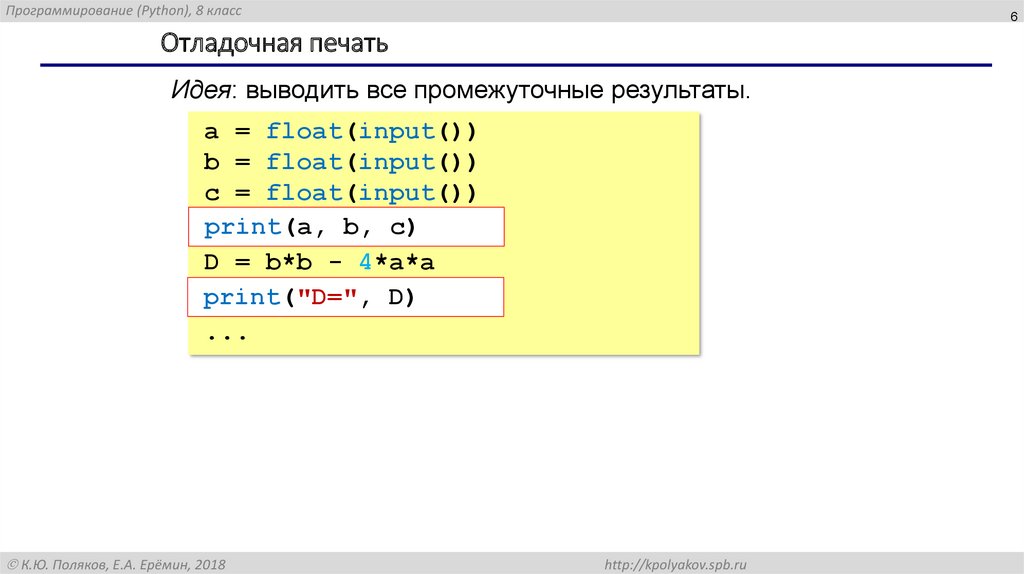Click the blue line under the title

click(x=515, y=66)
